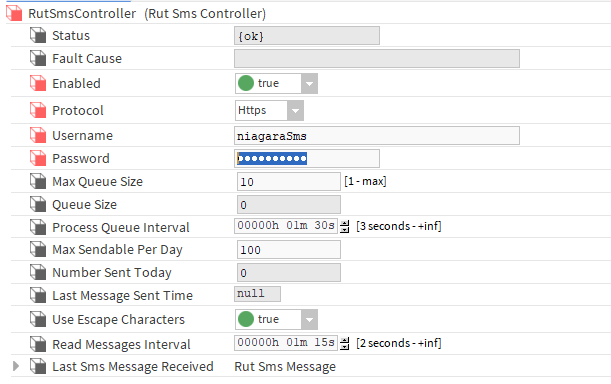Click the Read Messages Interval cube icon
Screen dimensions: 611x384
(38, 344)
